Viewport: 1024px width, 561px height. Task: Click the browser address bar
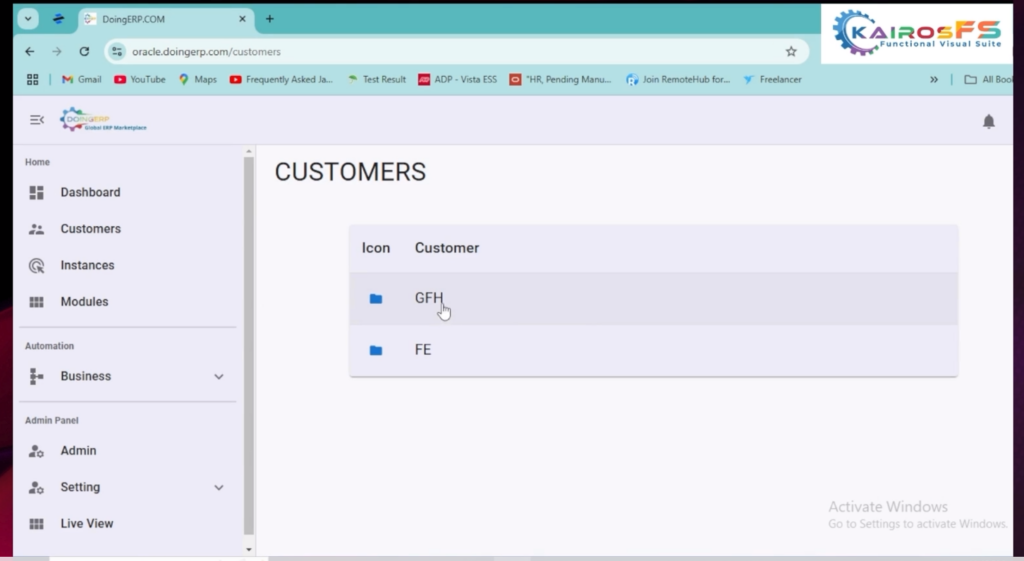point(450,51)
